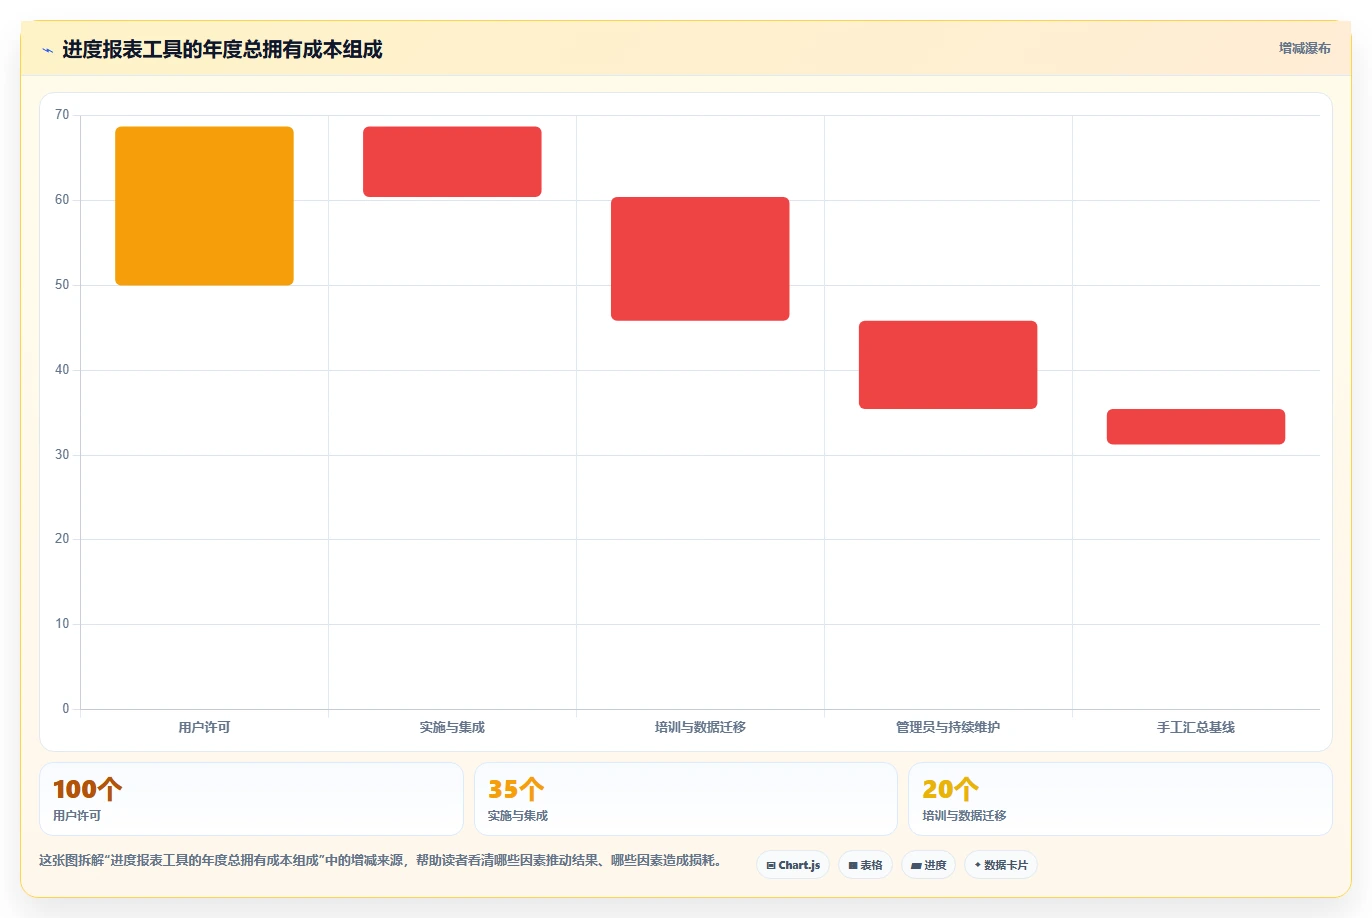Select the 进度 tag chip
The height and width of the screenshot is (918, 1372).
929,865
